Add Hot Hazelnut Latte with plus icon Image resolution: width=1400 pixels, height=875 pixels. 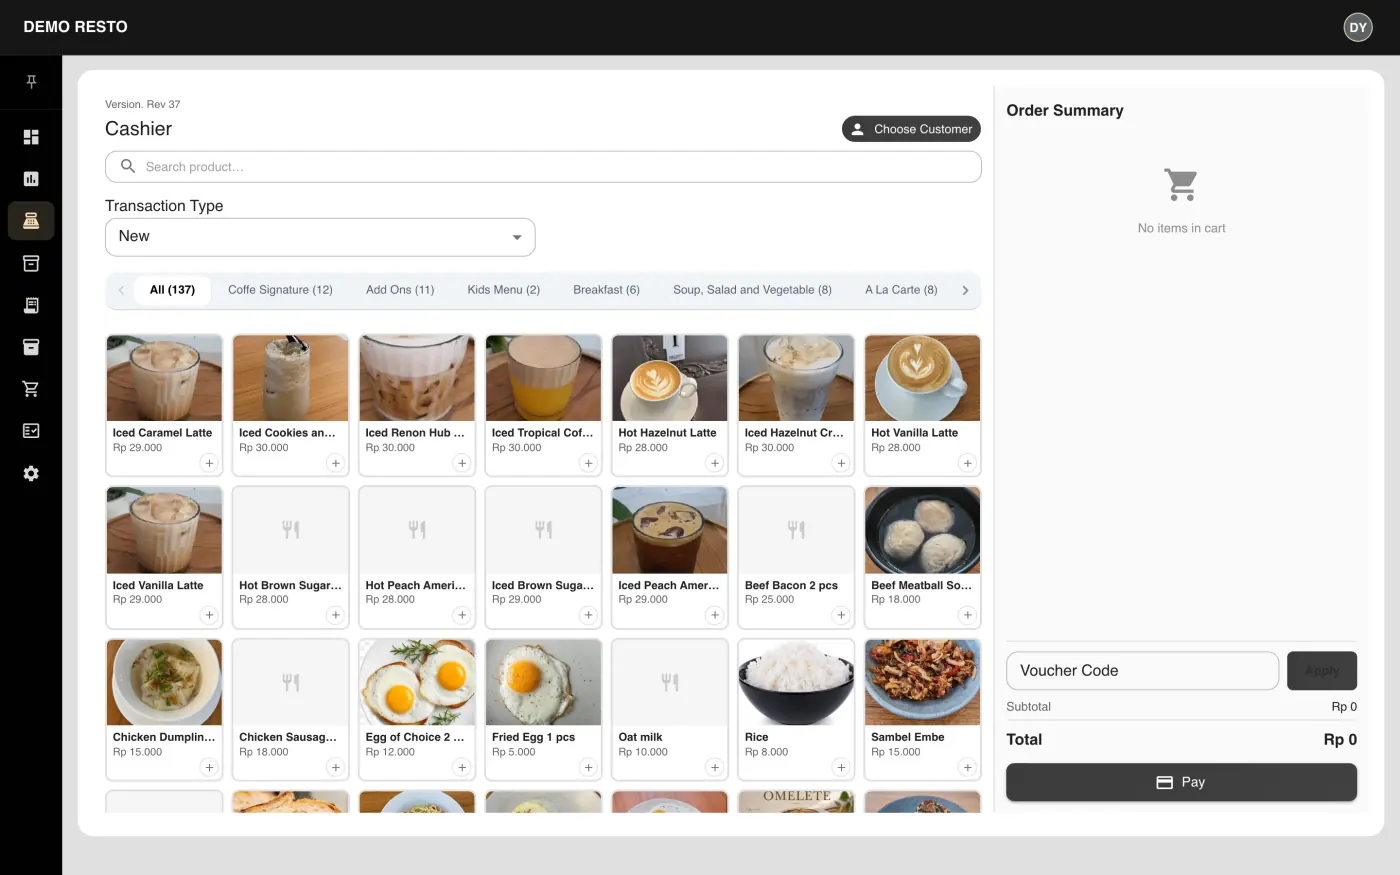[715, 463]
